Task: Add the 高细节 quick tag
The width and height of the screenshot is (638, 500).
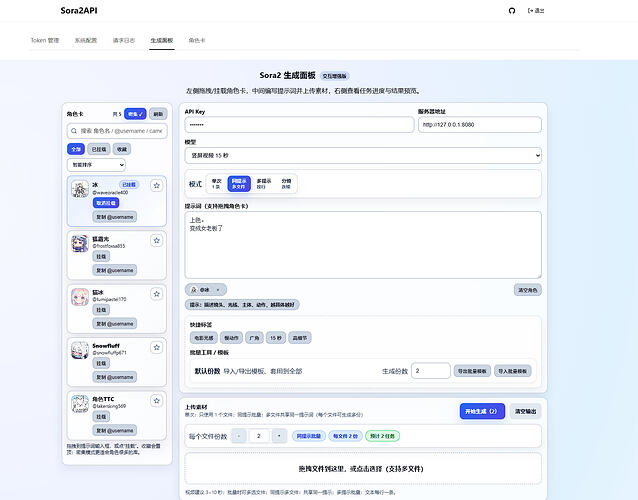Action: [x=300, y=338]
